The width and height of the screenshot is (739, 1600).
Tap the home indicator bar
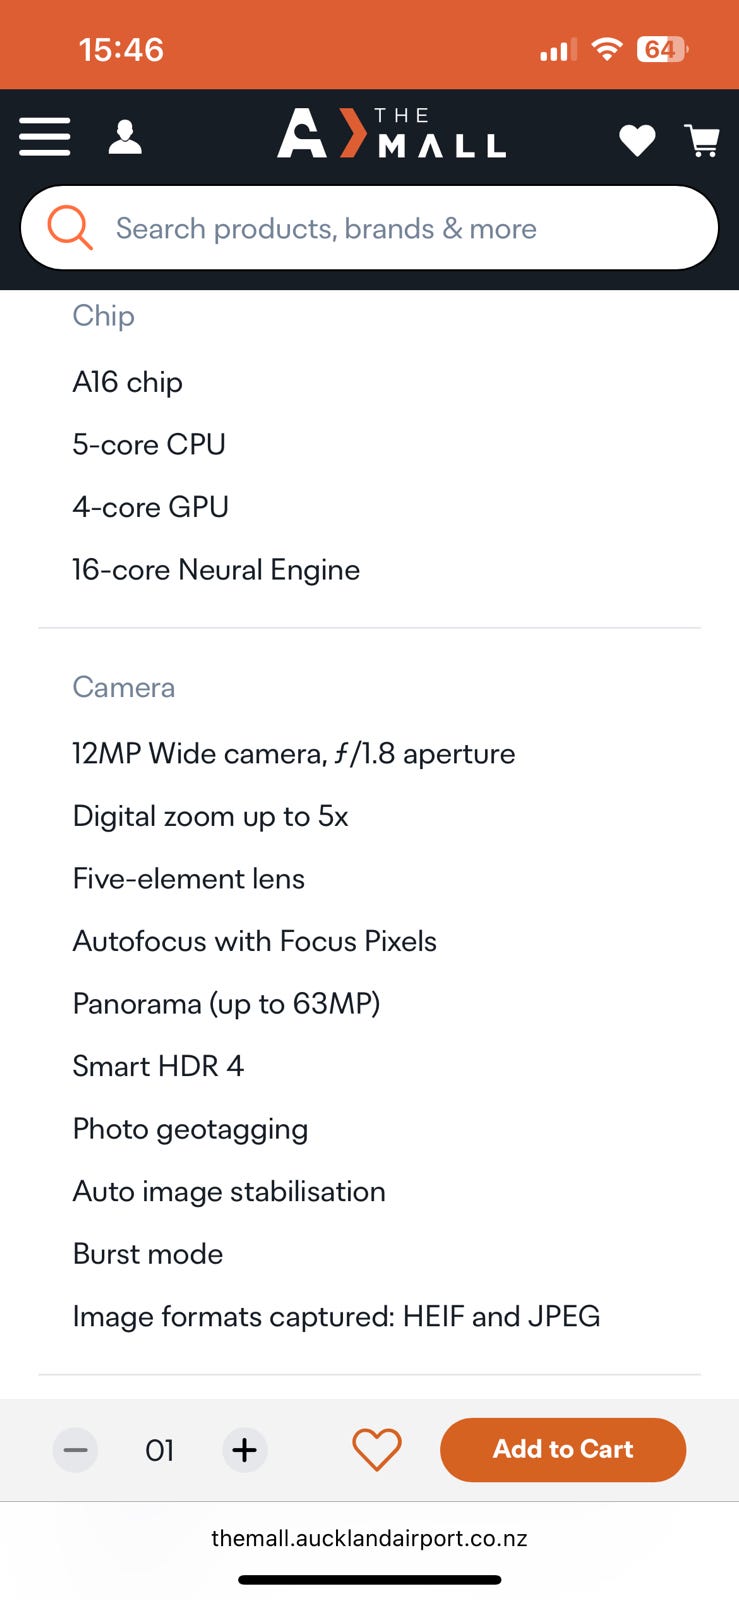(369, 1580)
